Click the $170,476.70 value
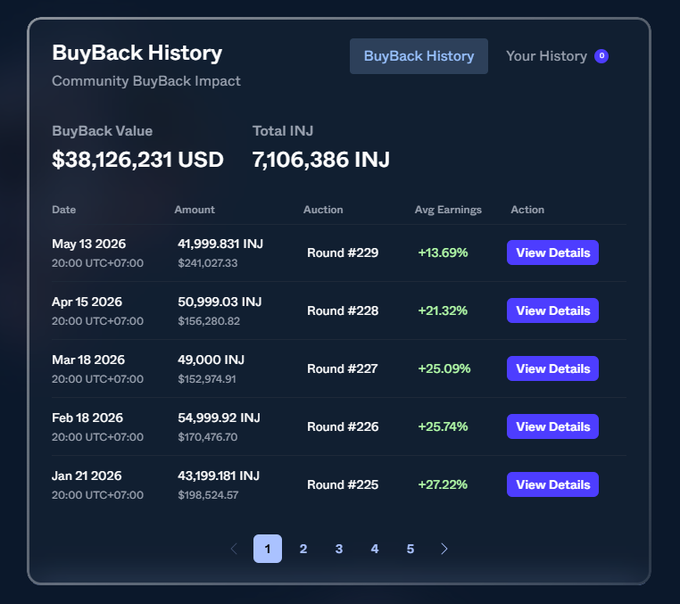This screenshot has height=604, width=680. pyautogui.click(x=208, y=437)
